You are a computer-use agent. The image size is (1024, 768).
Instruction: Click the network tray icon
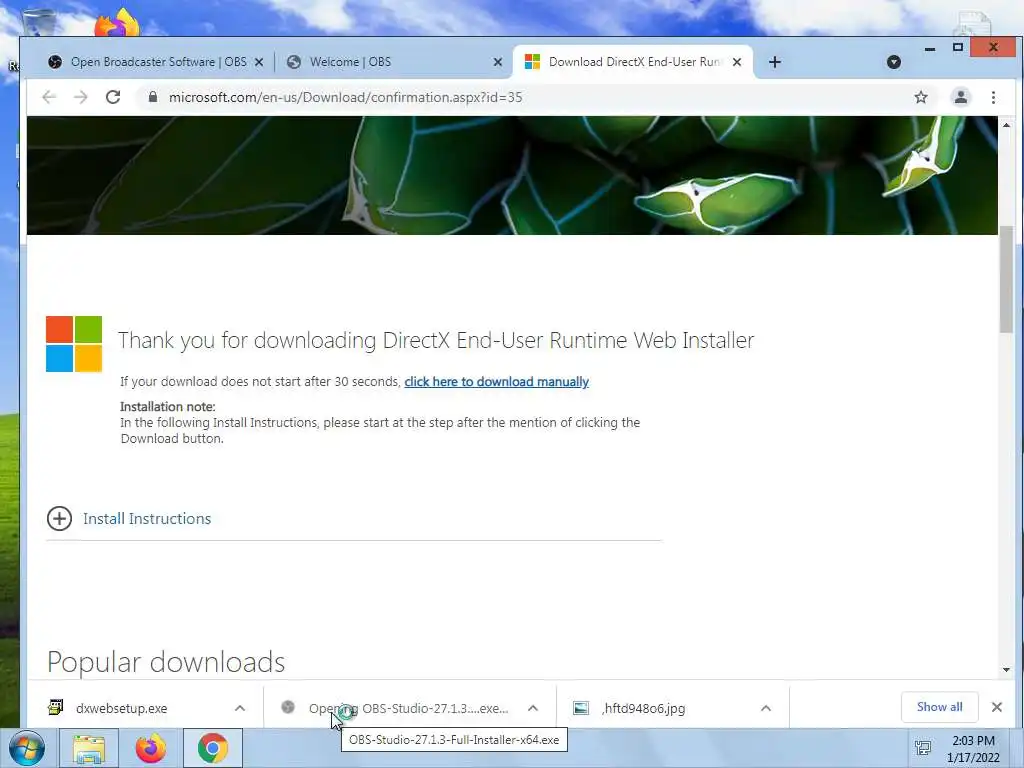[x=923, y=748]
